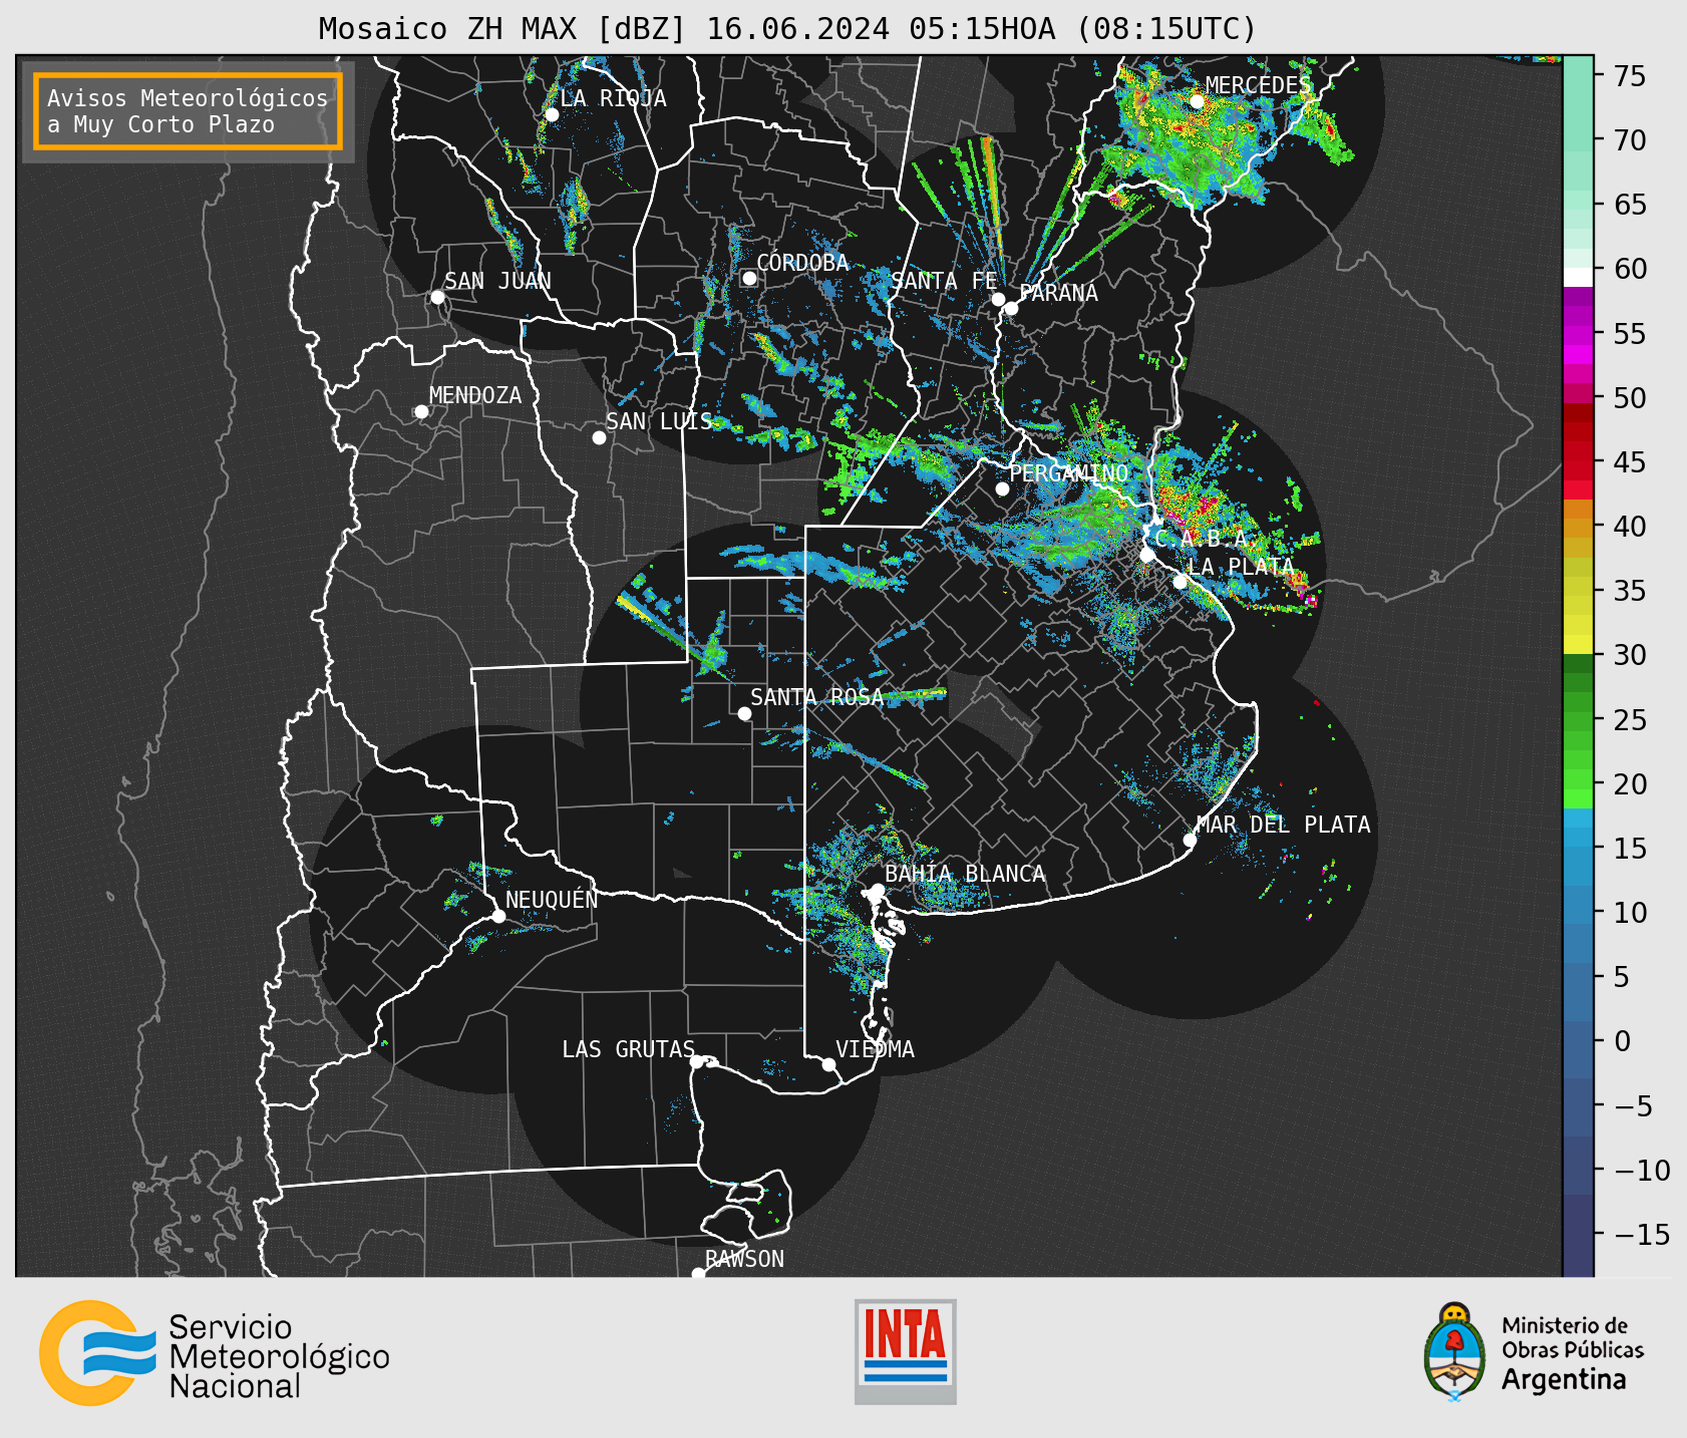Click the Mercedes city dot
Viewport: 1687px width, 1438px height.
tap(1197, 101)
